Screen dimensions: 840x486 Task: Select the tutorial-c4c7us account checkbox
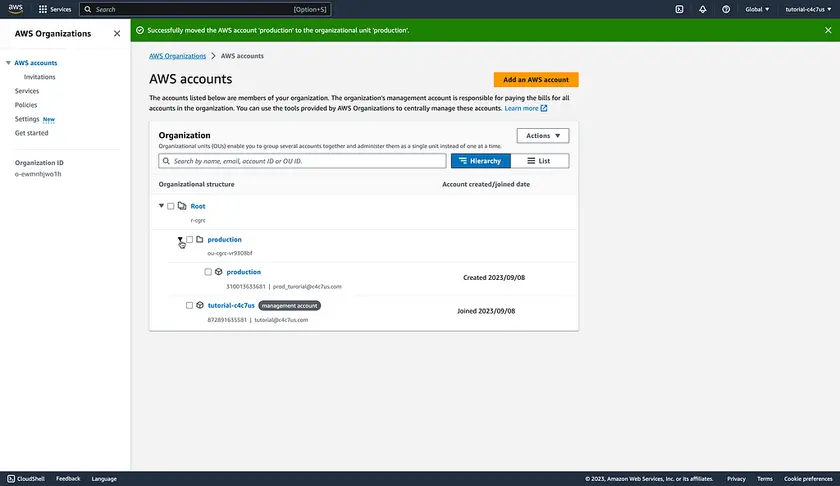189,305
